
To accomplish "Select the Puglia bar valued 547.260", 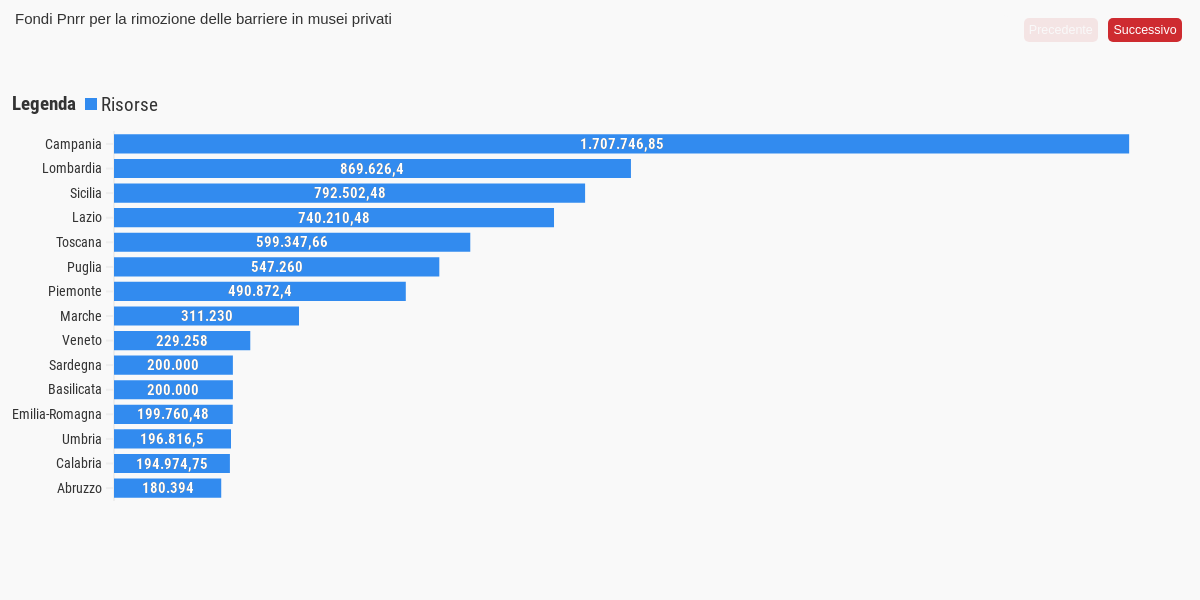I will (276, 267).
